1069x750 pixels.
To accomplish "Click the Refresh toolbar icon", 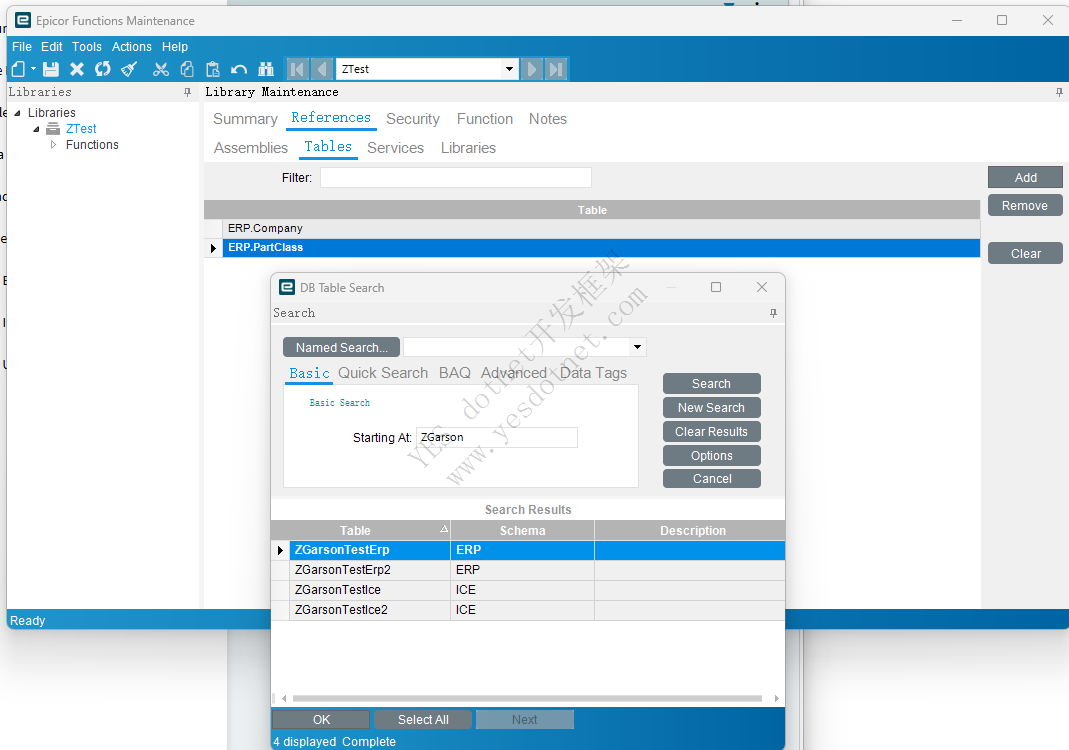I will [103, 69].
